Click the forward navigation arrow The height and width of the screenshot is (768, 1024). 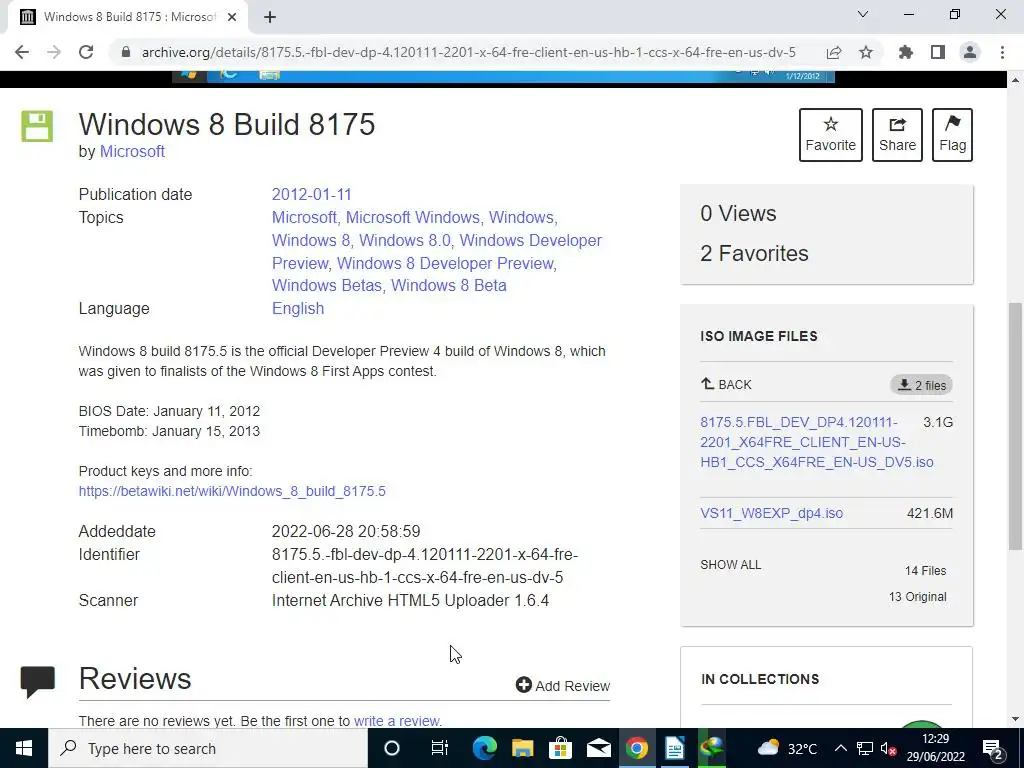[x=54, y=52]
